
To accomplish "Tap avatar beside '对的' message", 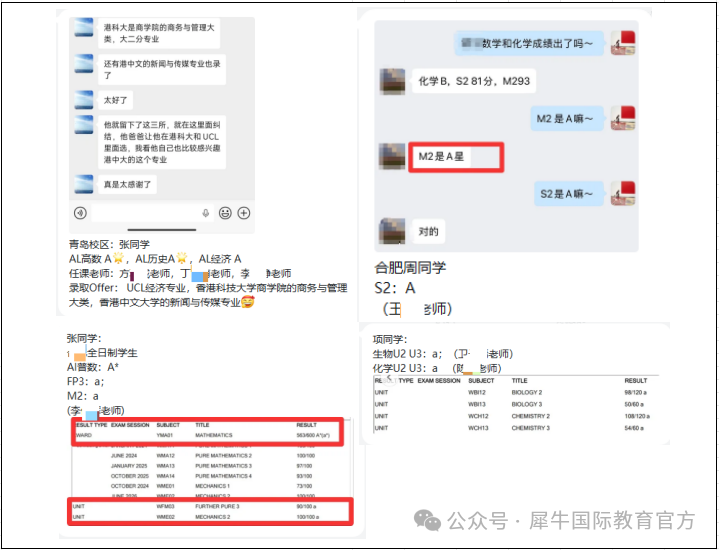I will coord(393,231).
